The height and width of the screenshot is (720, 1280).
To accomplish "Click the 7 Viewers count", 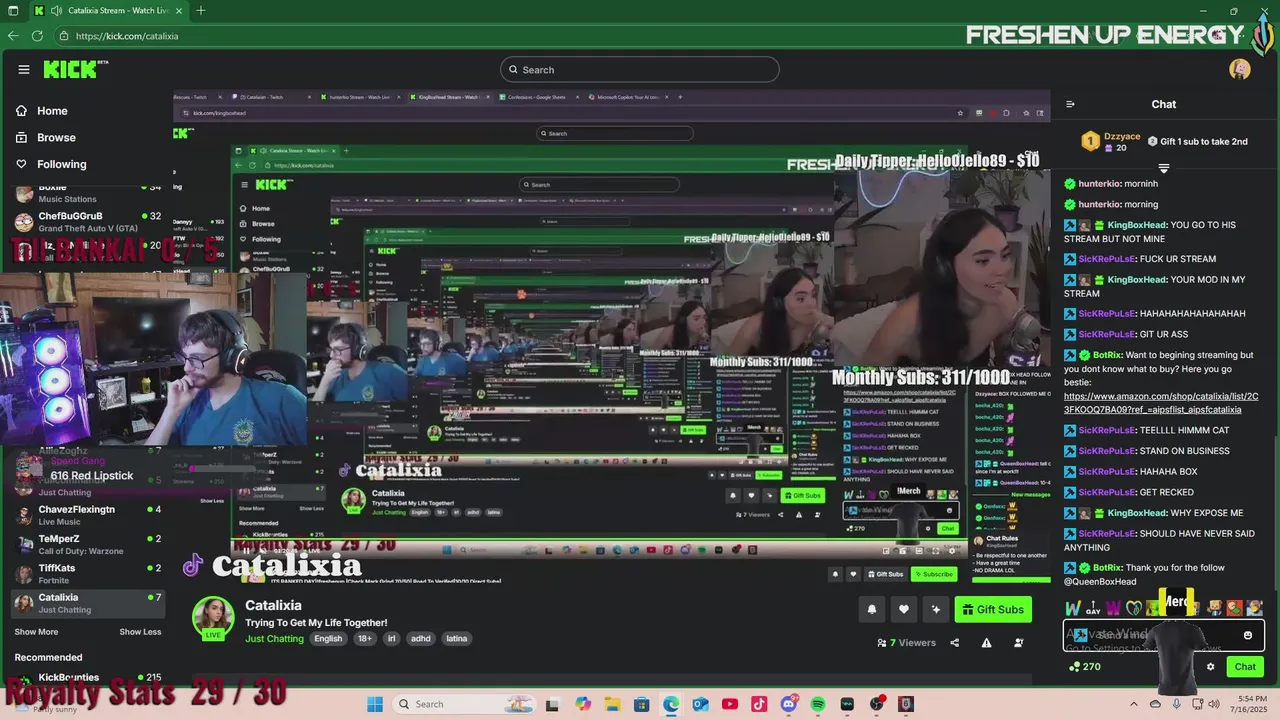I will 906,643.
